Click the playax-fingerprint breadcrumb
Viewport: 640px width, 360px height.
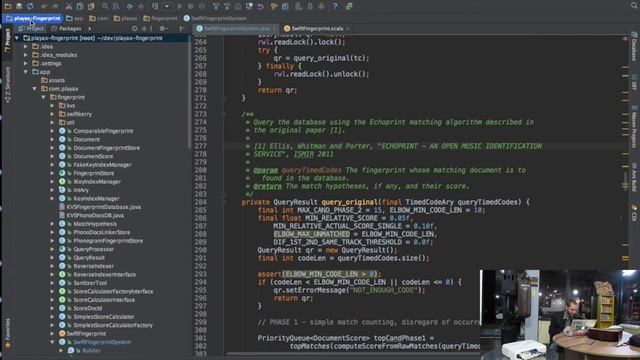(33, 18)
